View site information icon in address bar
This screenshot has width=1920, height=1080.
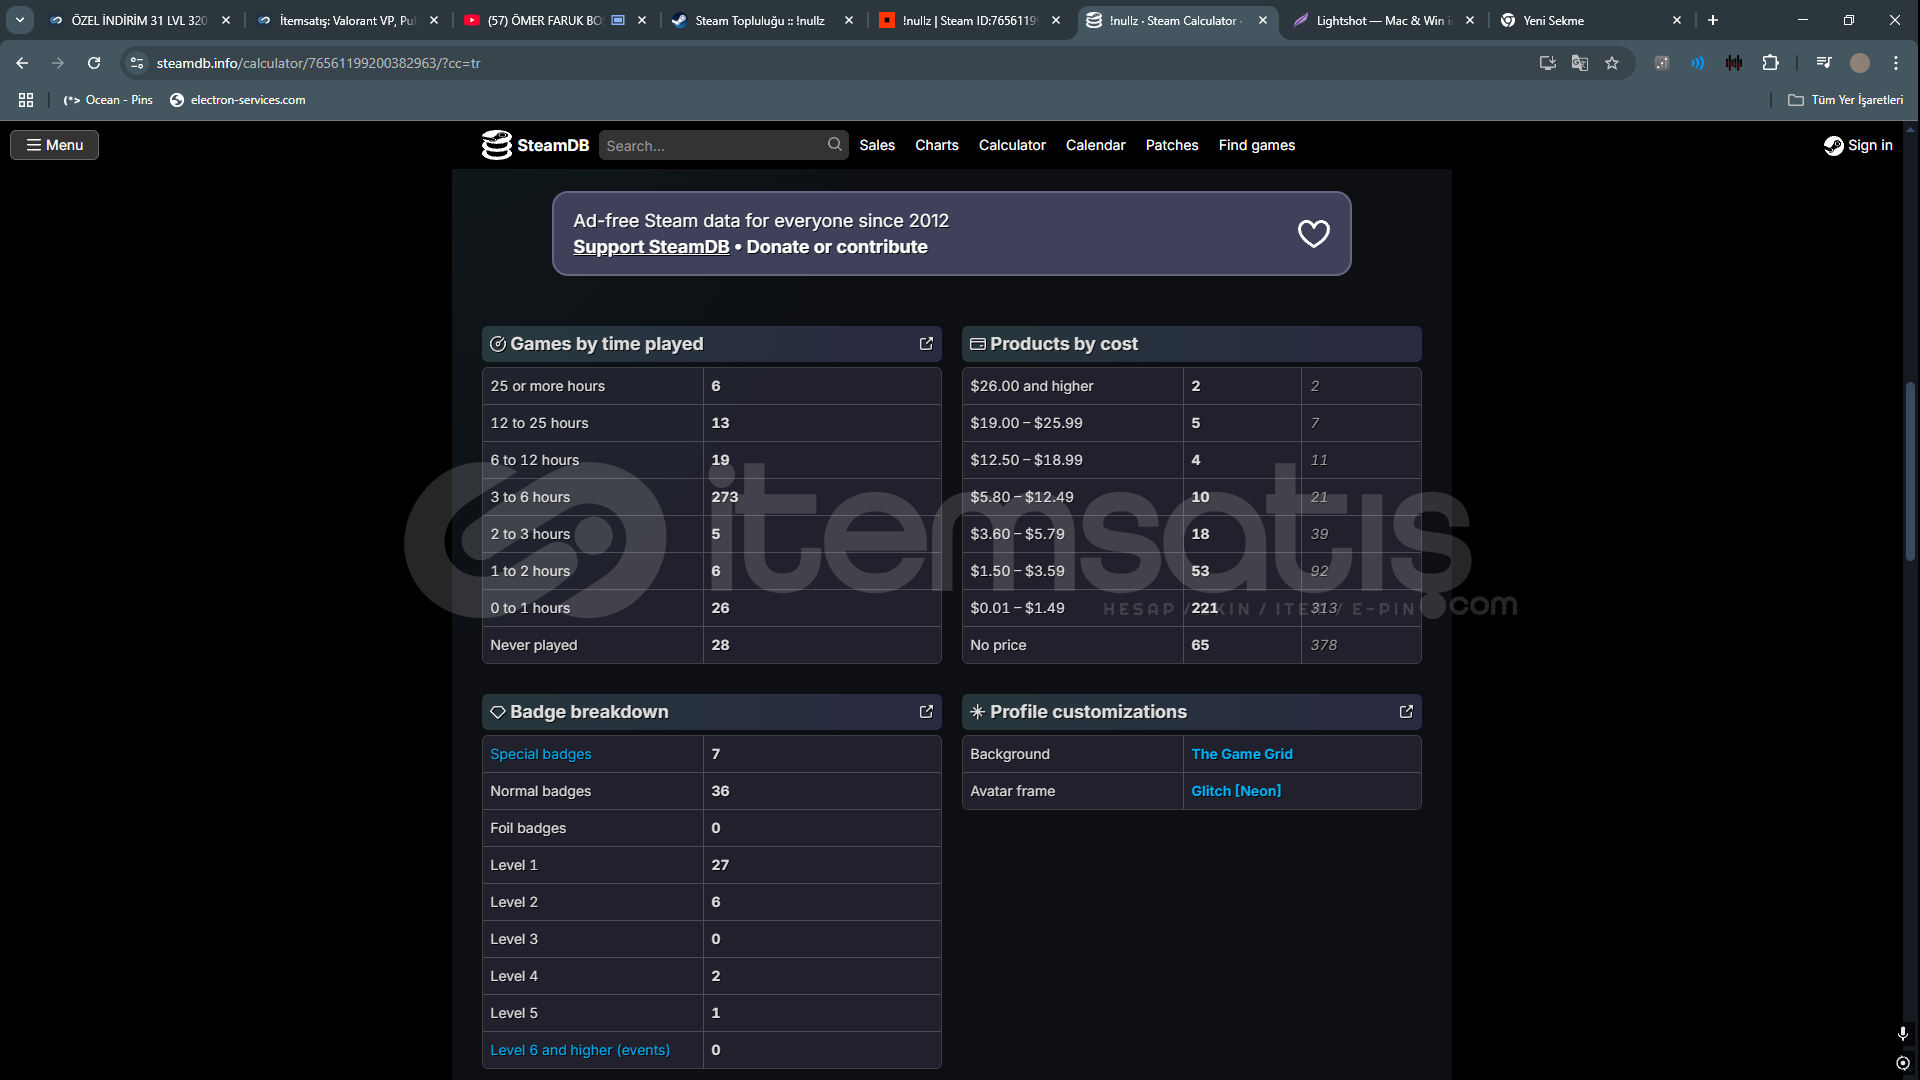[137, 63]
